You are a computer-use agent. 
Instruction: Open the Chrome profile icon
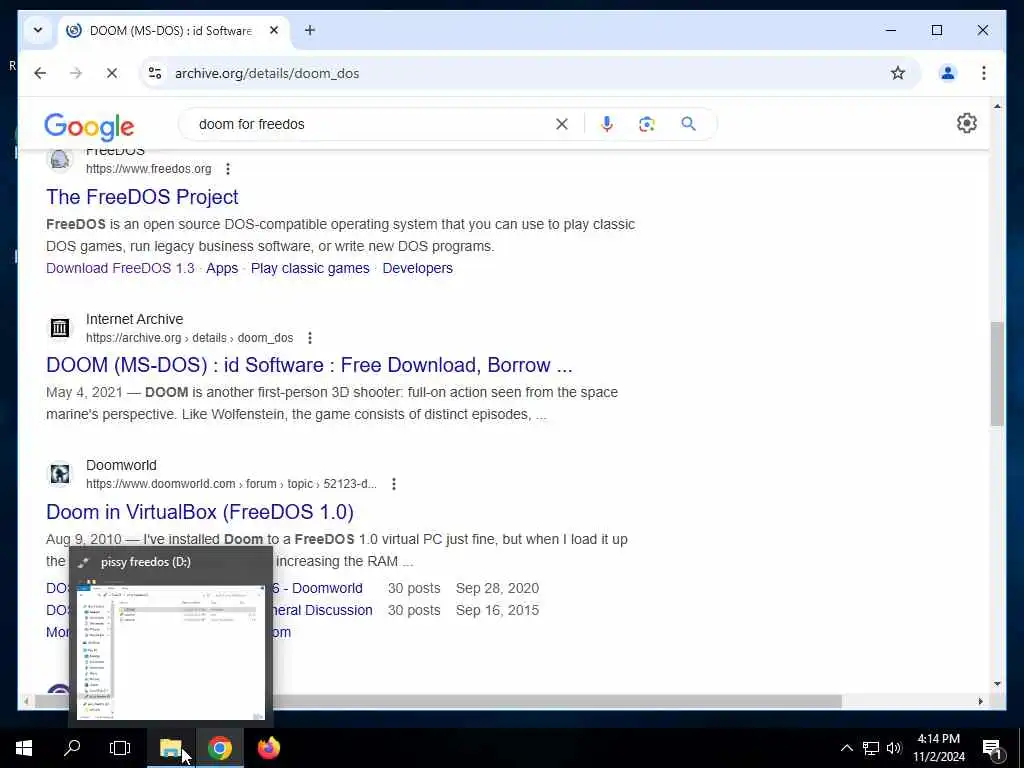coord(948,73)
